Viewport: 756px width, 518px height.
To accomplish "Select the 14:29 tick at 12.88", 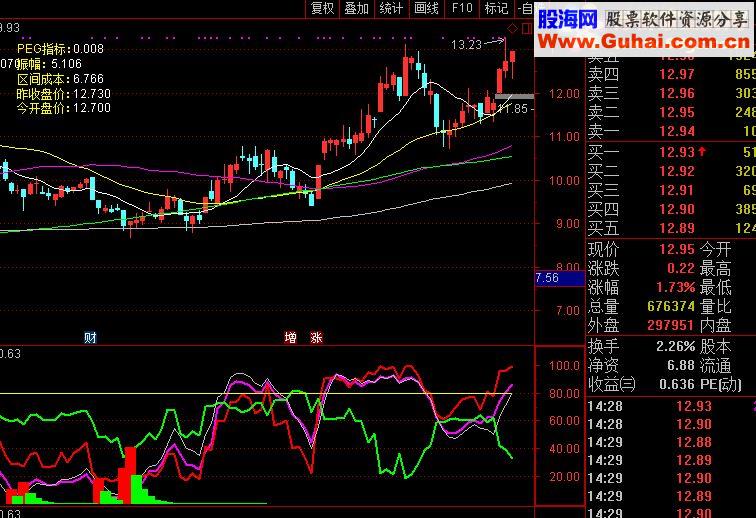I will [x=671, y=442].
